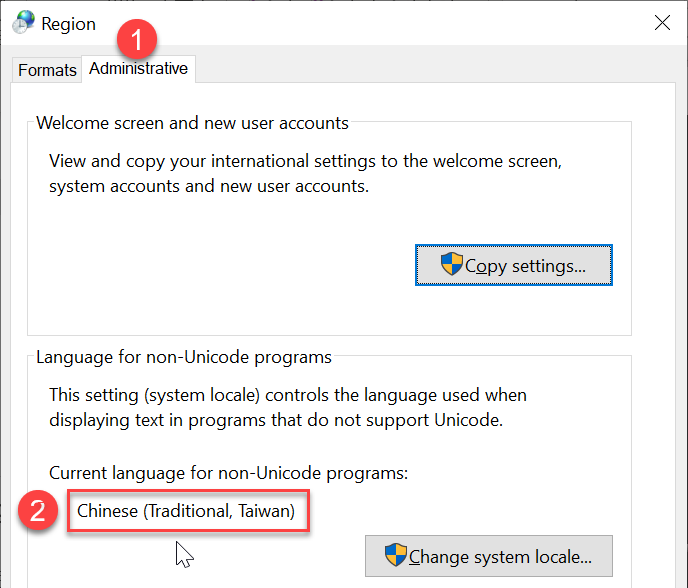The width and height of the screenshot is (688, 588).
Task: Click the 'View and copy your international settings' description
Action: click(x=305, y=173)
